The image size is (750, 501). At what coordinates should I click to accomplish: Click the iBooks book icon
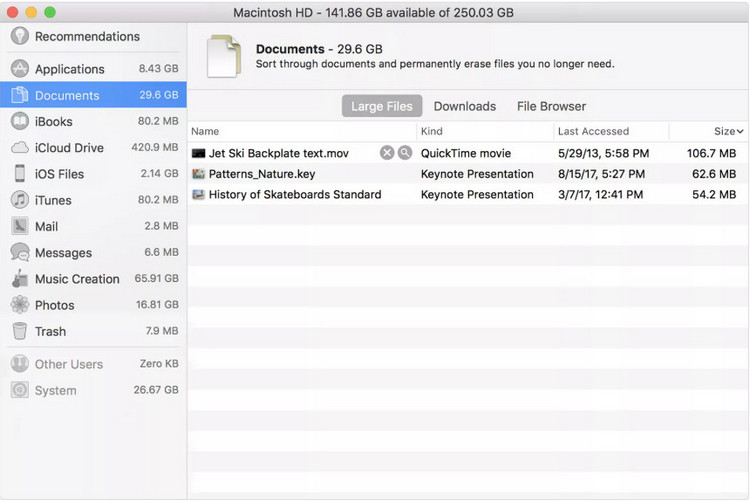click(x=20, y=121)
